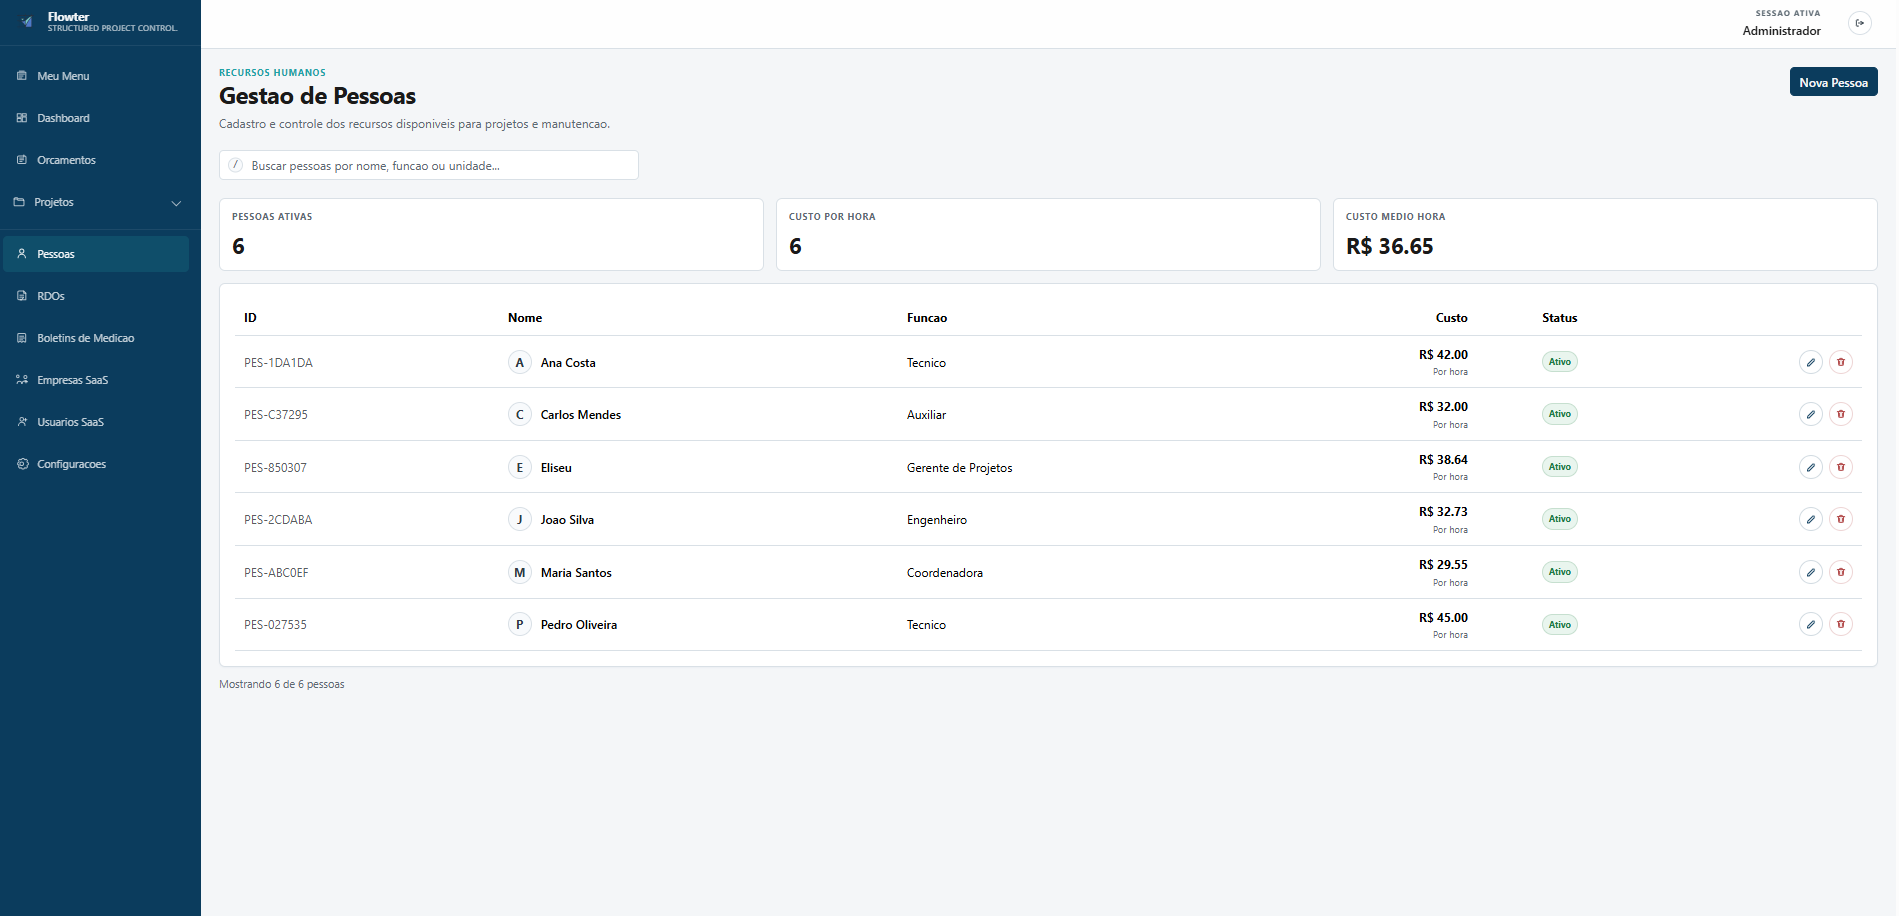Navigate to RDOs in the sidebar
The image size is (1899, 916).
[50, 296]
